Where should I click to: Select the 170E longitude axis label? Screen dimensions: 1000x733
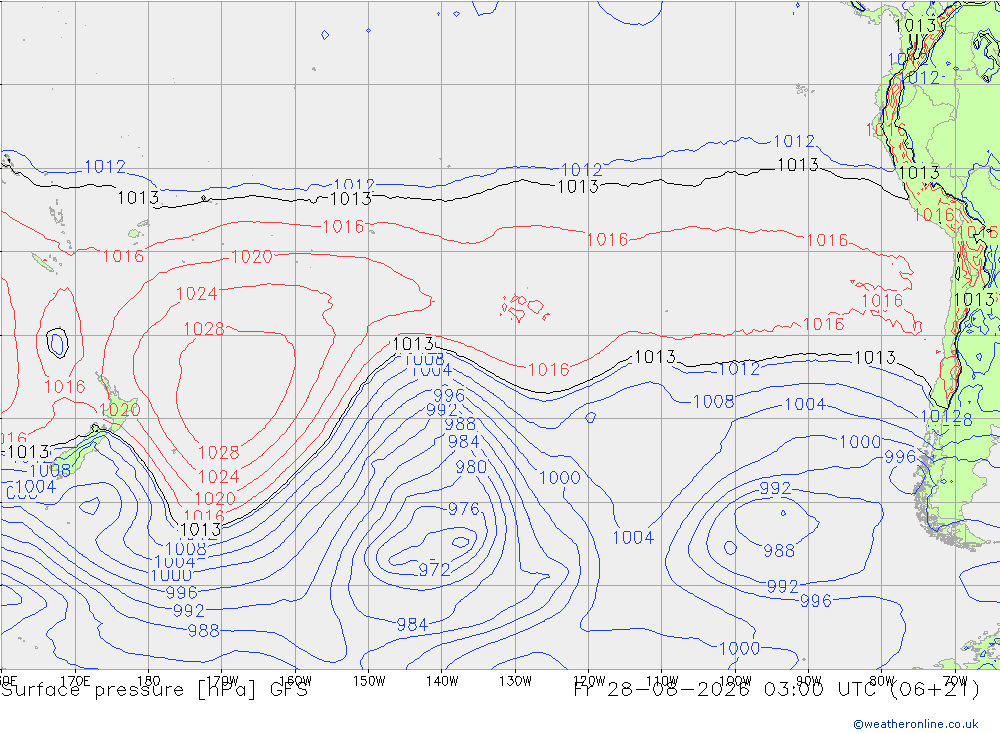click(x=75, y=681)
